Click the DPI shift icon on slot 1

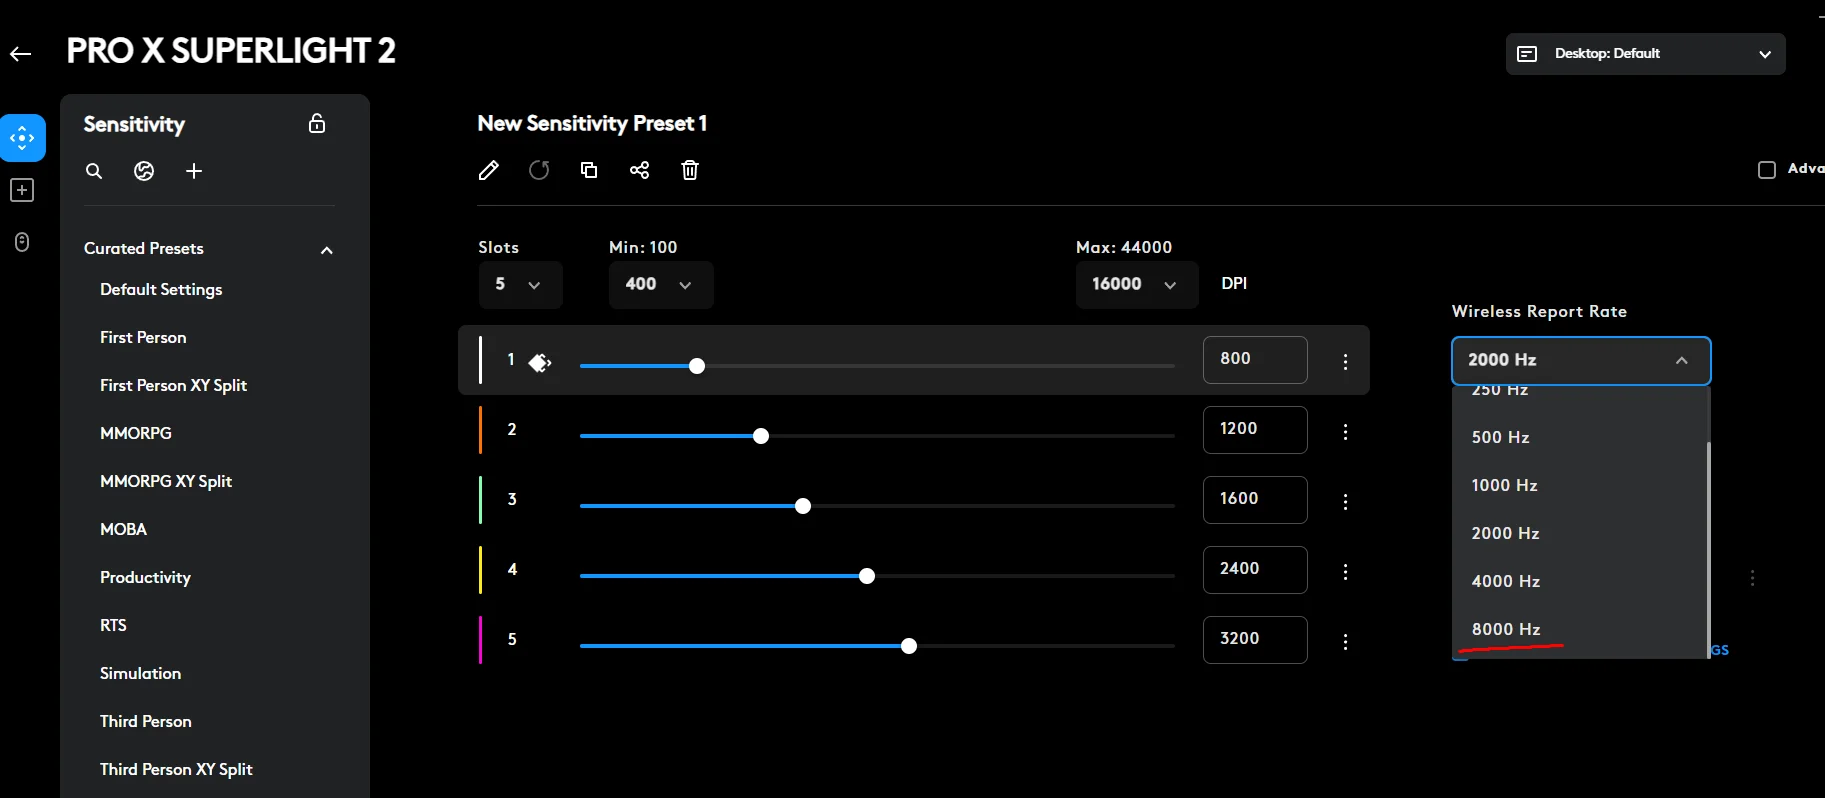[540, 363]
